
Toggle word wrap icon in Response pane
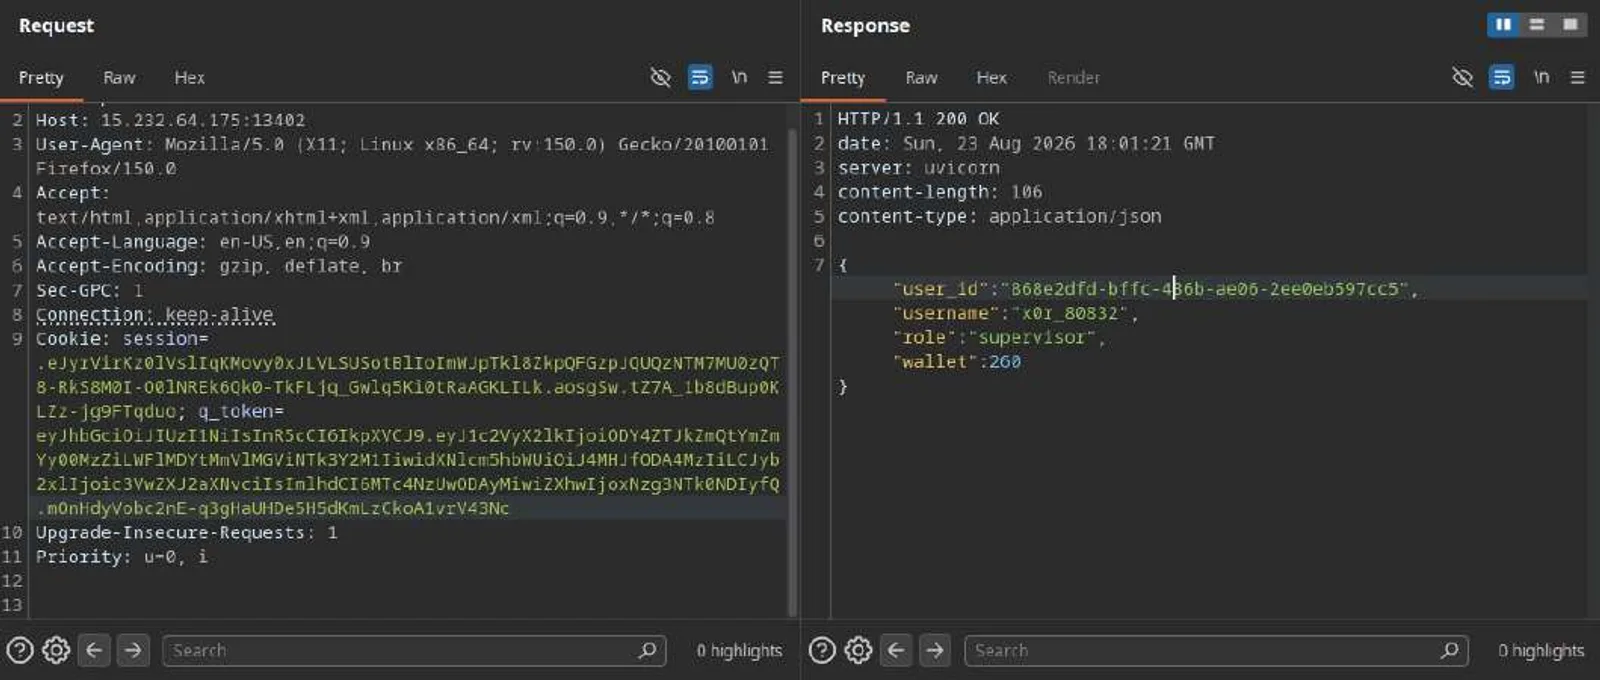tap(1502, 77)
